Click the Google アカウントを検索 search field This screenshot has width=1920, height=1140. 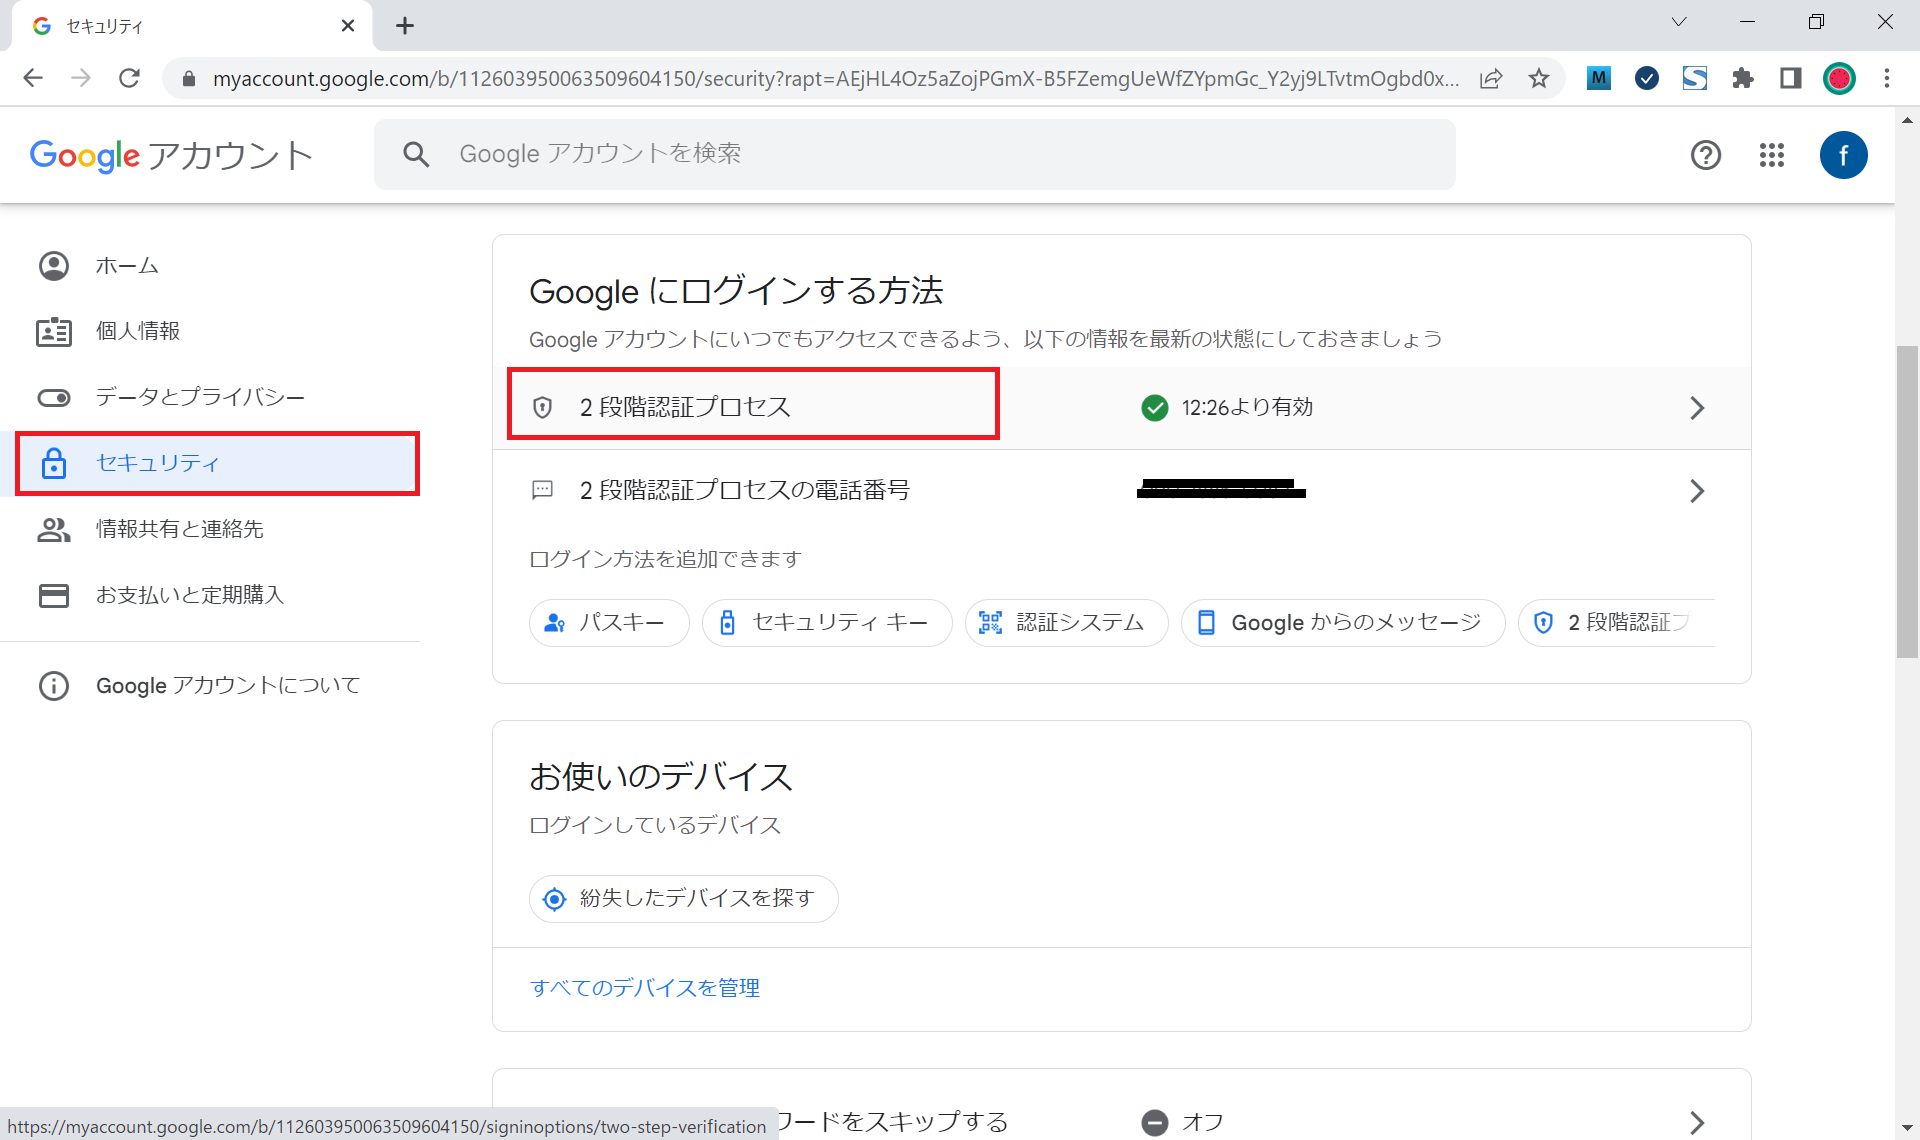coord(914,154)
